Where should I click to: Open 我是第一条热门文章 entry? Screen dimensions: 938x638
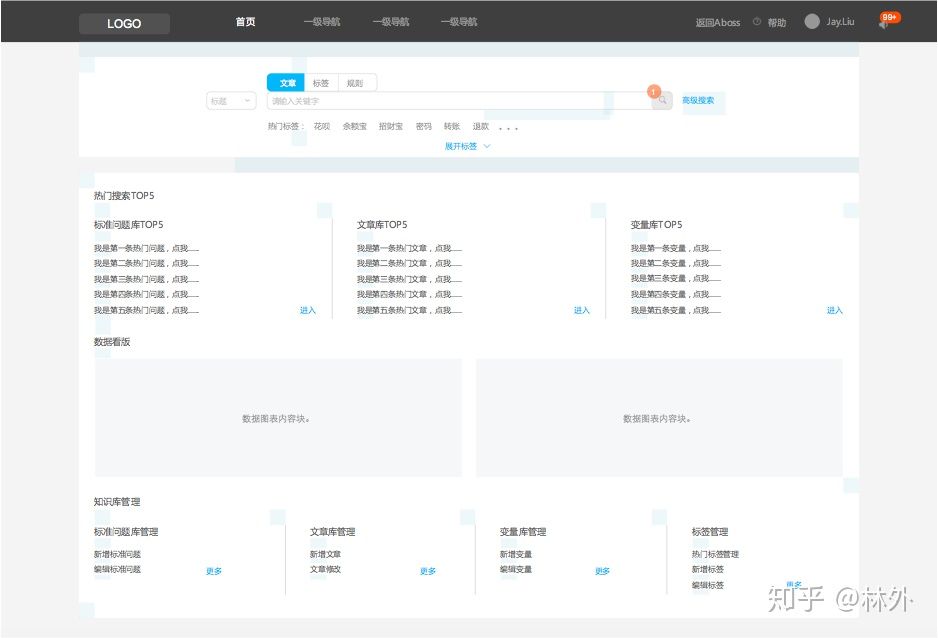[x=409, y=248]
